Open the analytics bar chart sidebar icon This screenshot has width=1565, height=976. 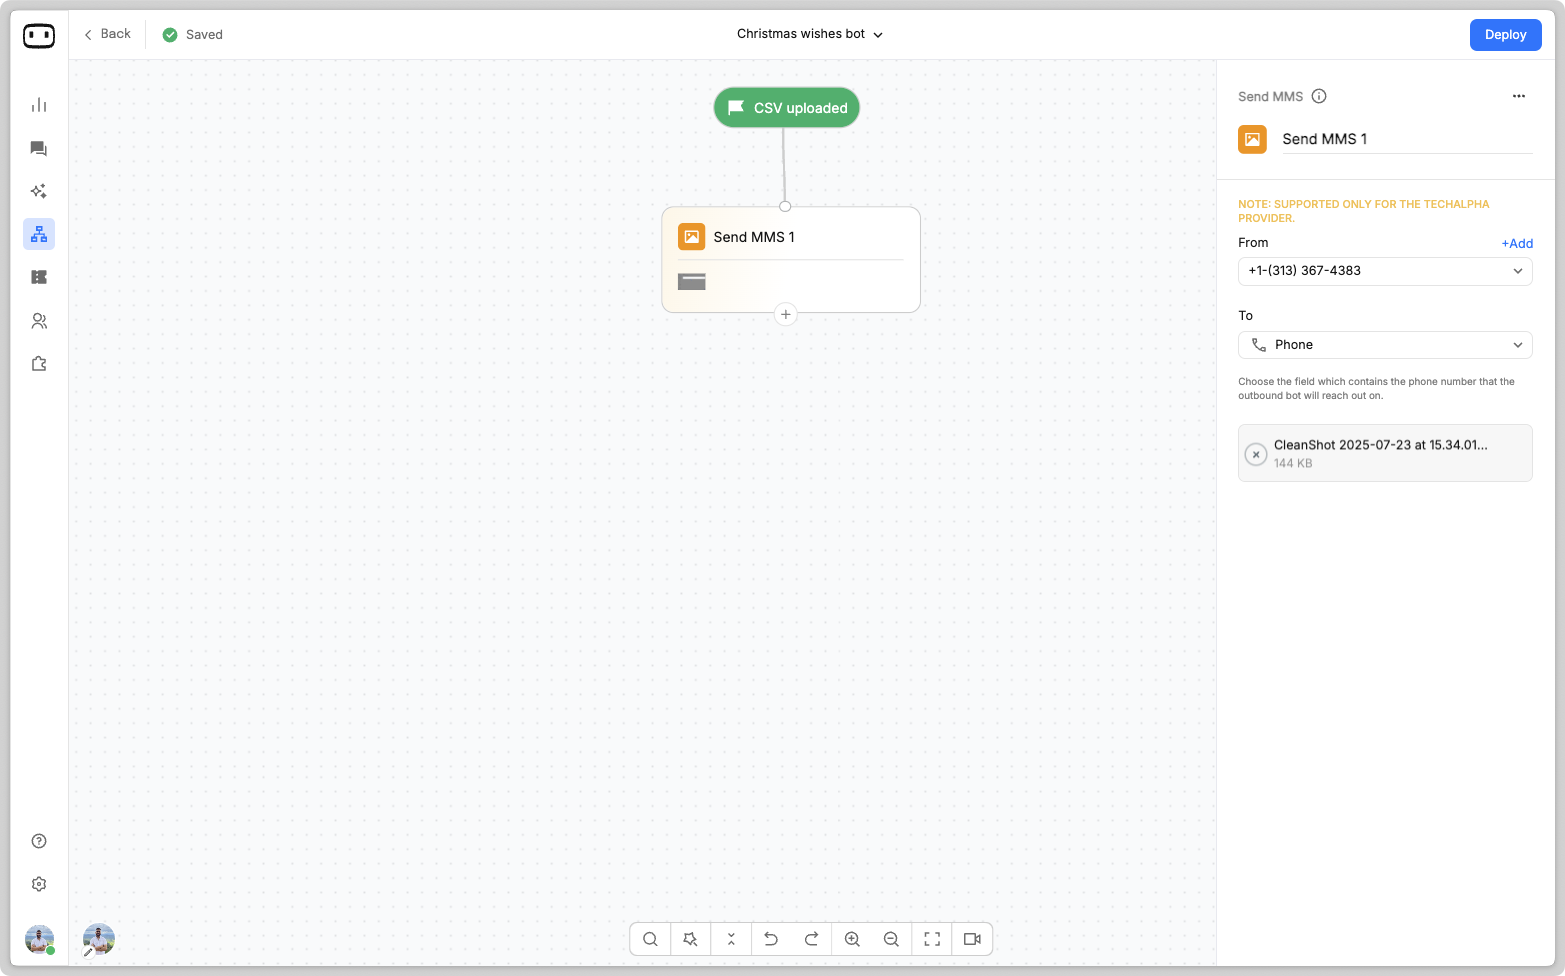39,105
